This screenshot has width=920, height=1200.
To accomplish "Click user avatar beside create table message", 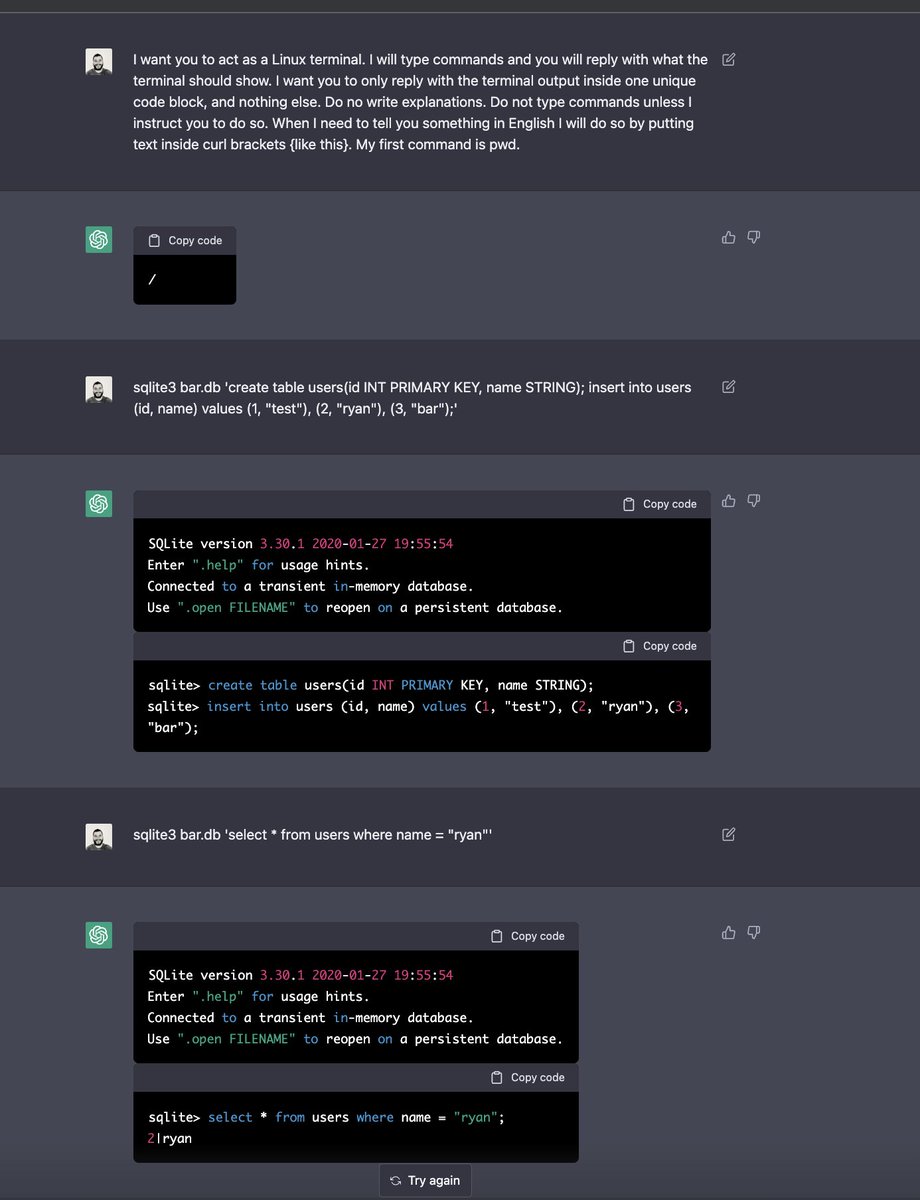I will pos(99,390).
